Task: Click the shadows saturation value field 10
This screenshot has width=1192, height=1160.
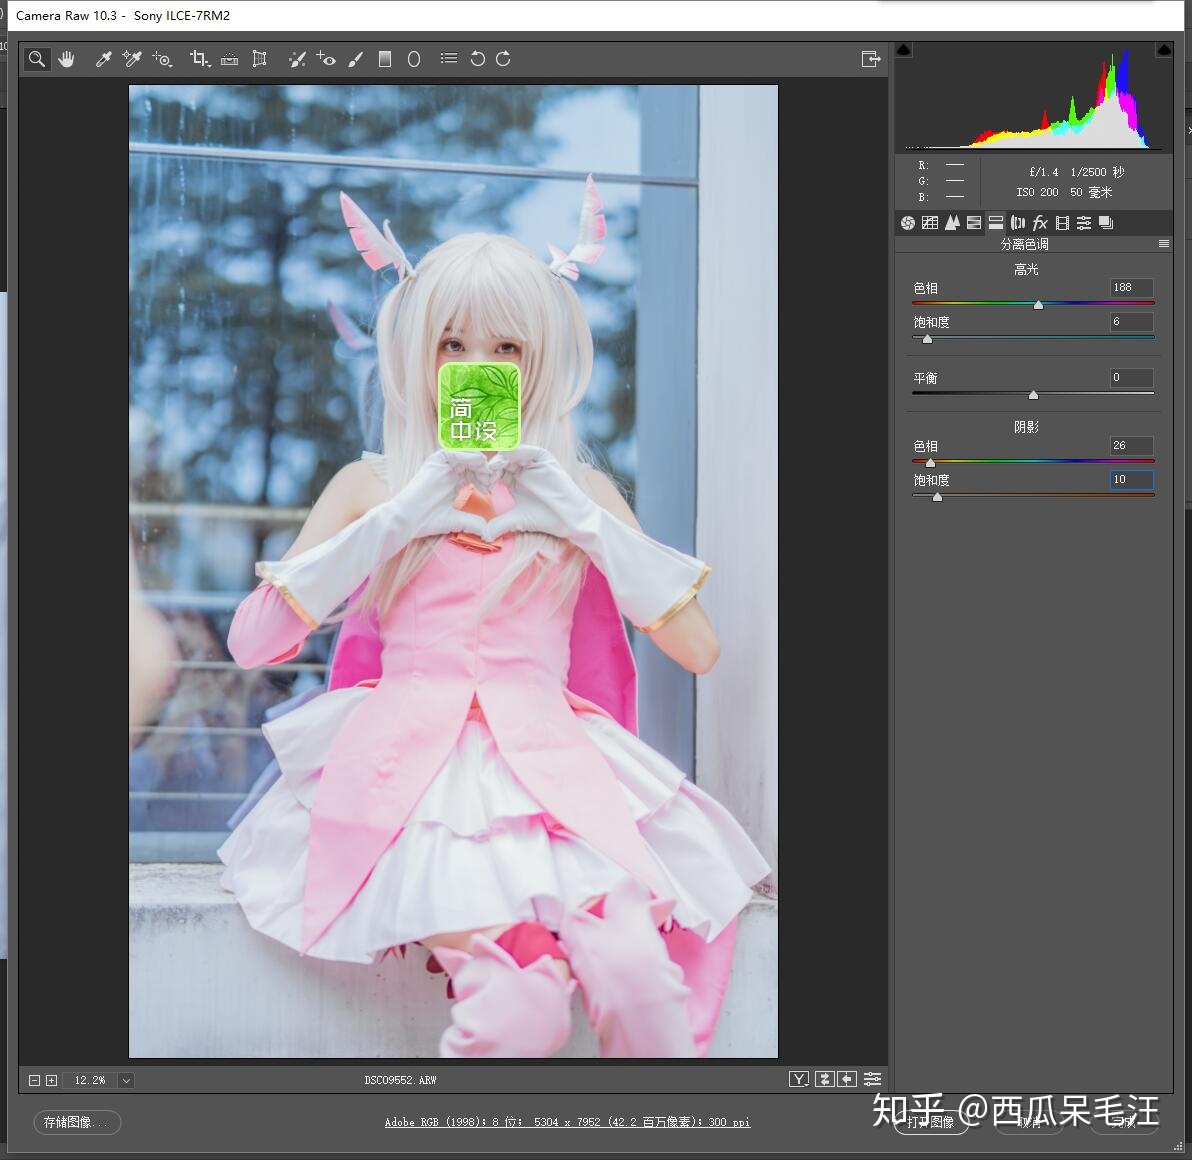Action: point(1131,480)
